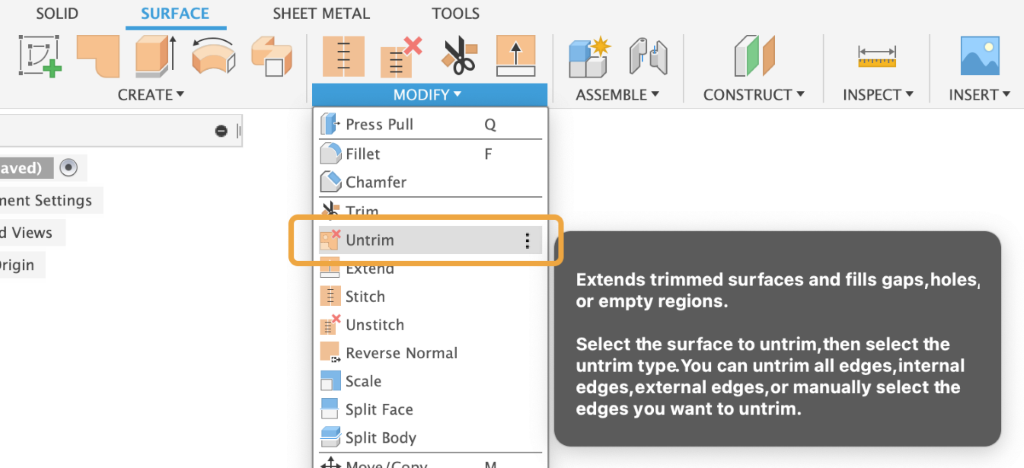
Task: Choose Split Face from the Modify menu
Action: (x=379, y=410)
